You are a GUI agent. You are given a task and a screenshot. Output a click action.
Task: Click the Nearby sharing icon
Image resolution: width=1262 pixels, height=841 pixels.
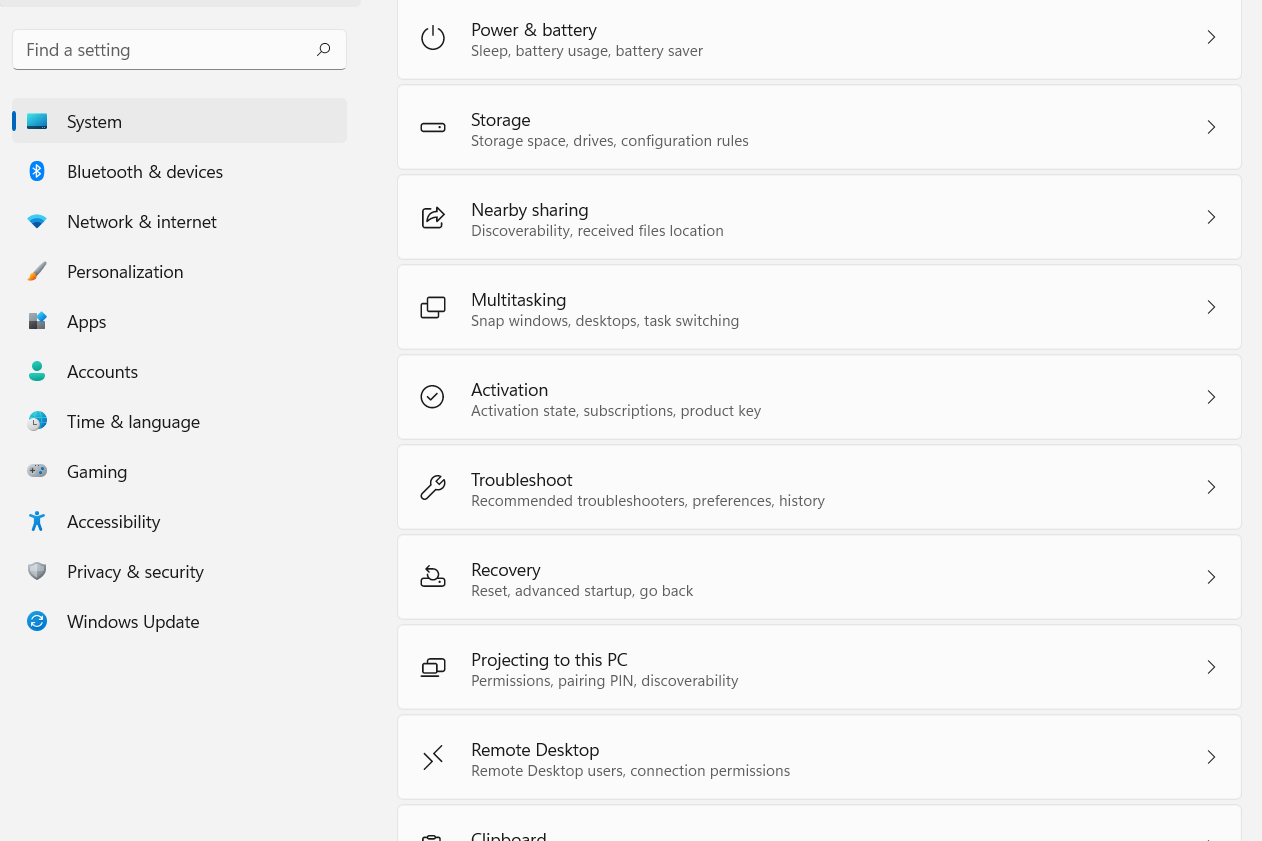pyautogui.click(x=432, y=218)
